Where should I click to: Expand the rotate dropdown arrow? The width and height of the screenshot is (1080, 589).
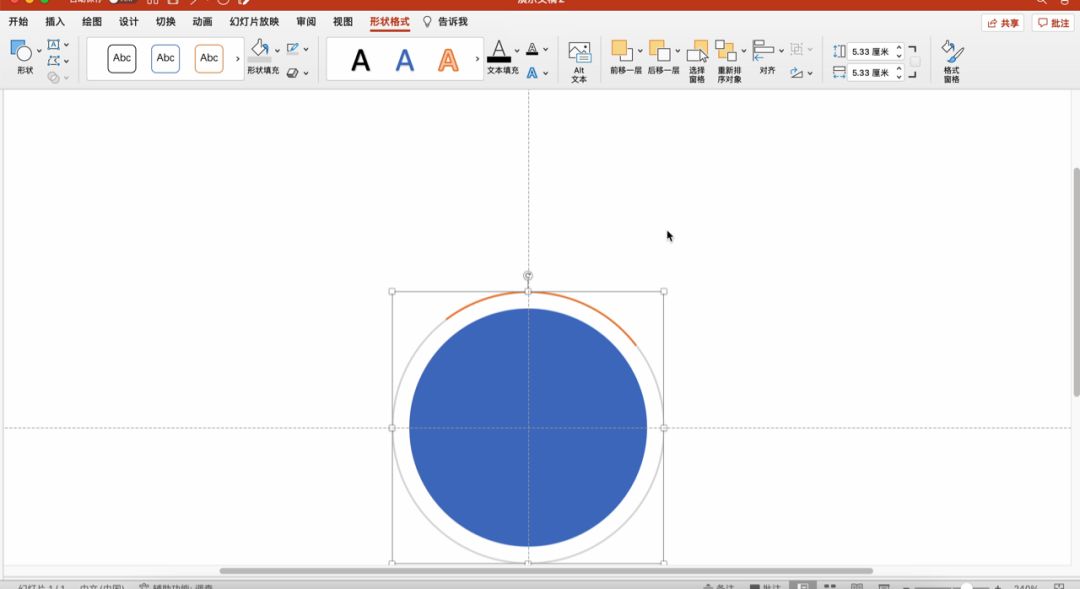click(x=810, y=73)
